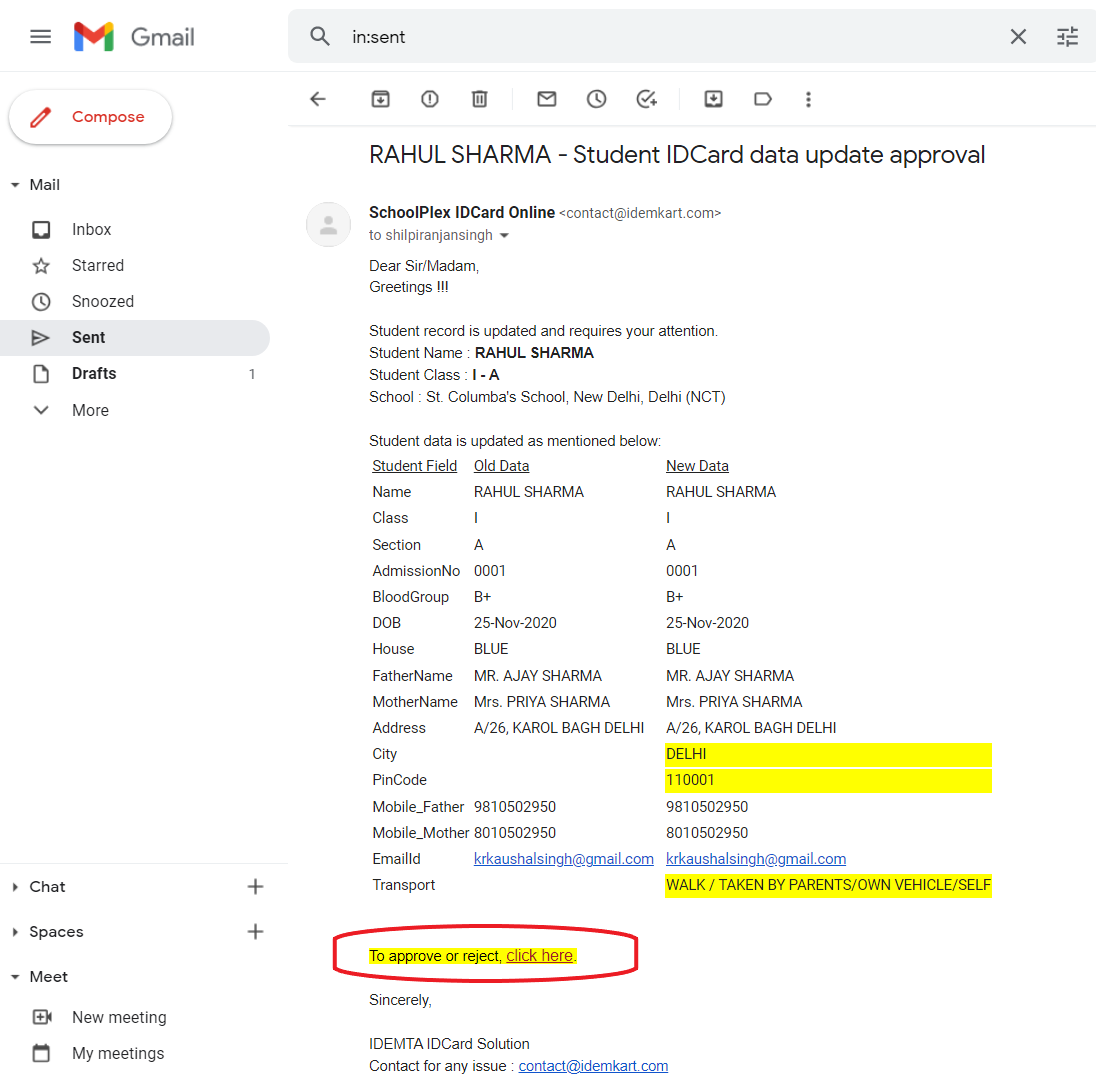Click the Compose button
Viewport: 1096px width, 1080px height.
point(91,117)
